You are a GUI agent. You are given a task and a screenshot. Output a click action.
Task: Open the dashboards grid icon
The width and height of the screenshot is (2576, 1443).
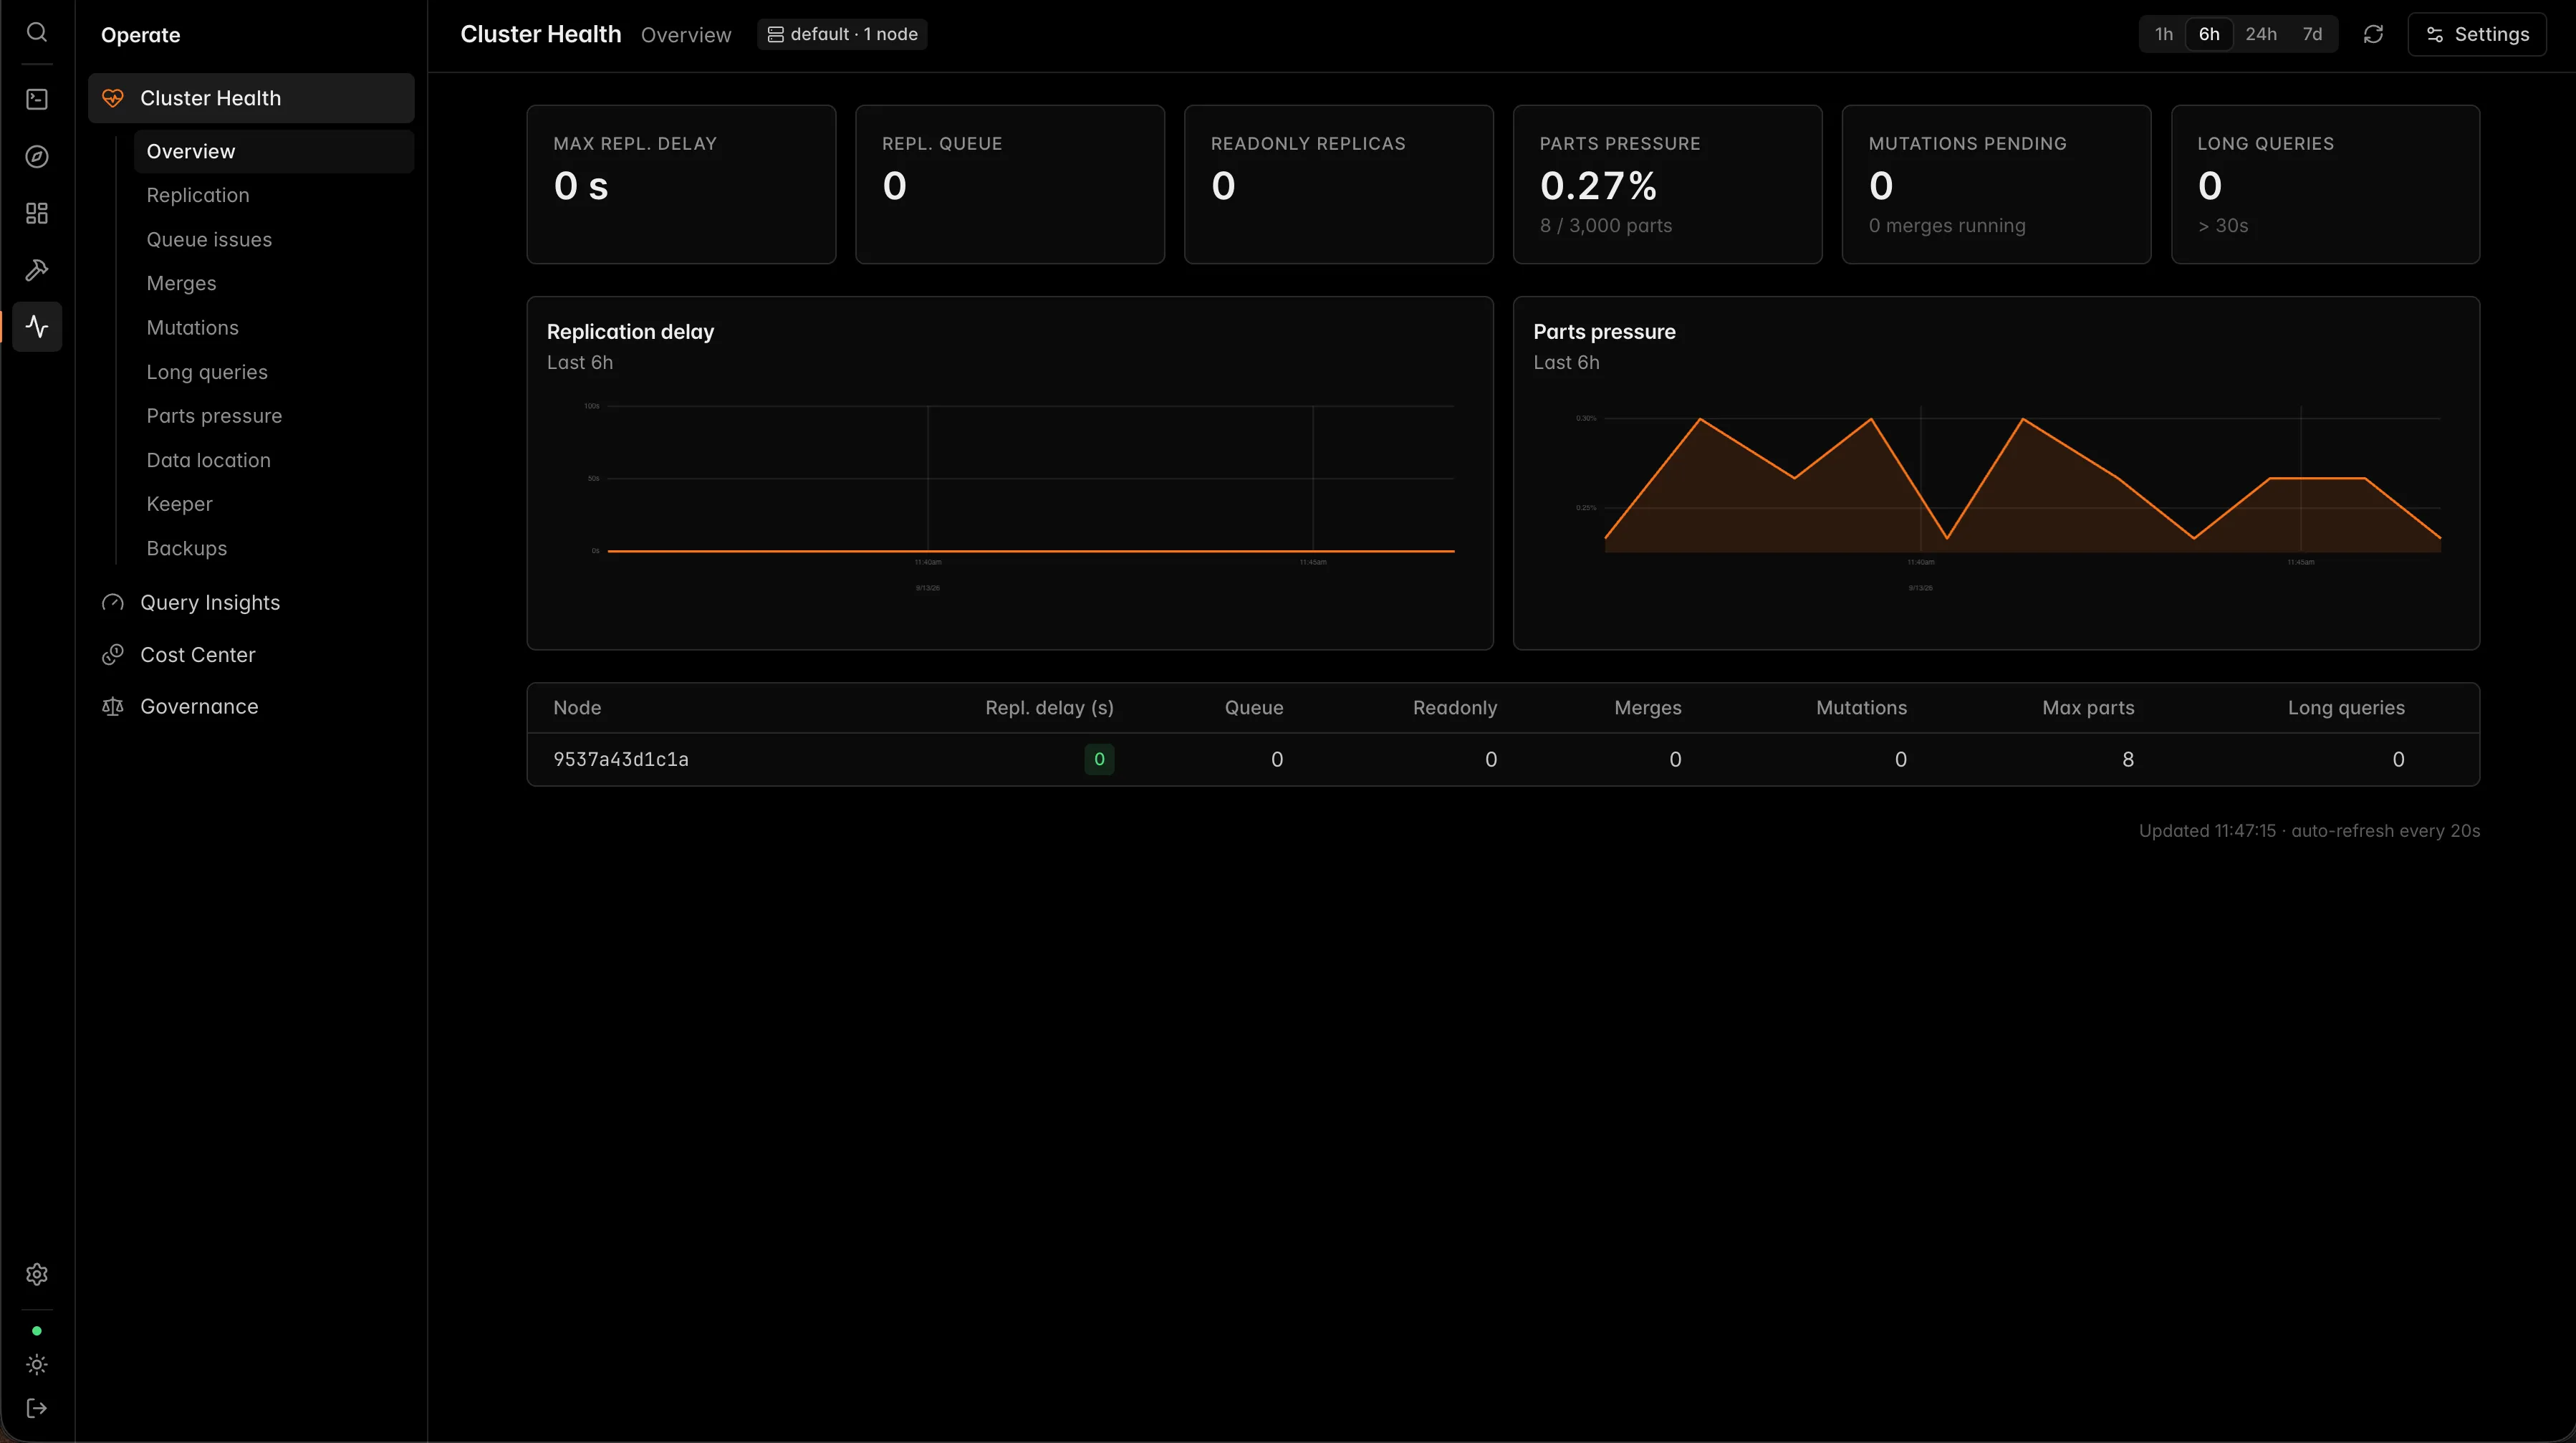point(37,213)
